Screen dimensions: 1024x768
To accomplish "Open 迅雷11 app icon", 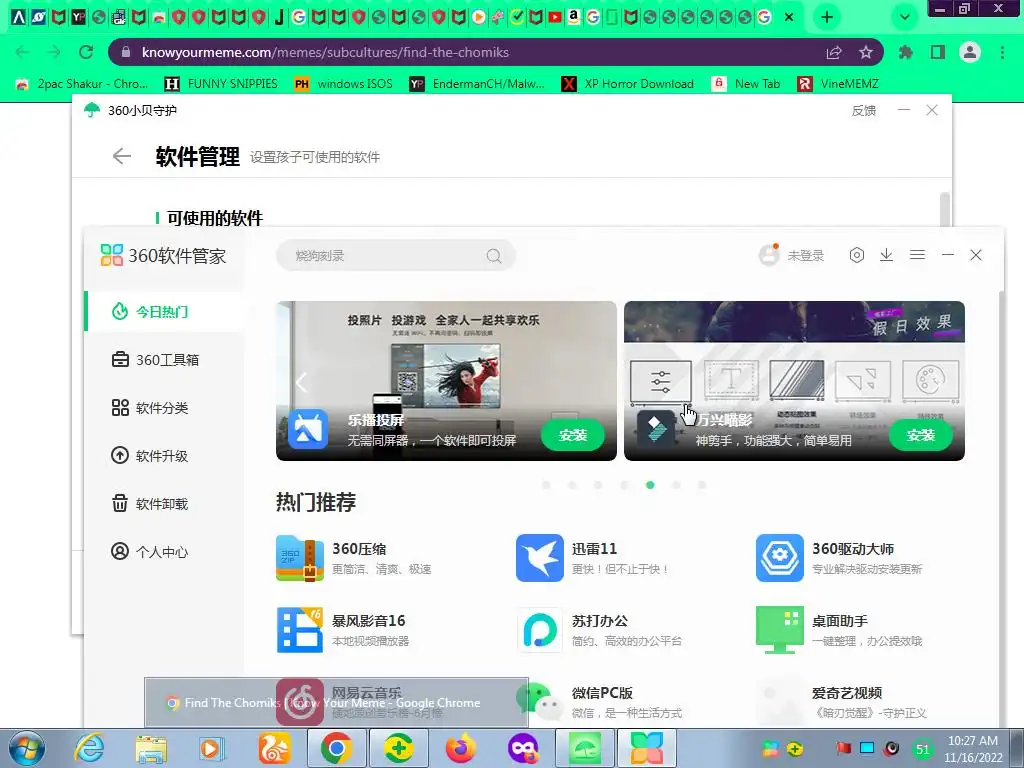I will (539, 558).
